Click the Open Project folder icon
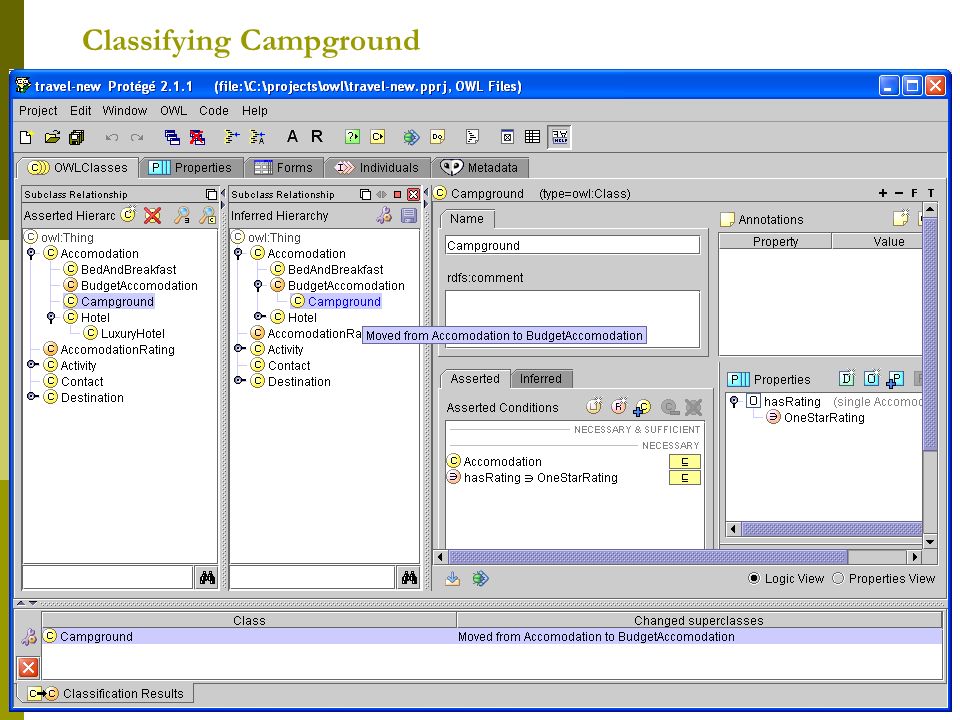 pos(52,137)
